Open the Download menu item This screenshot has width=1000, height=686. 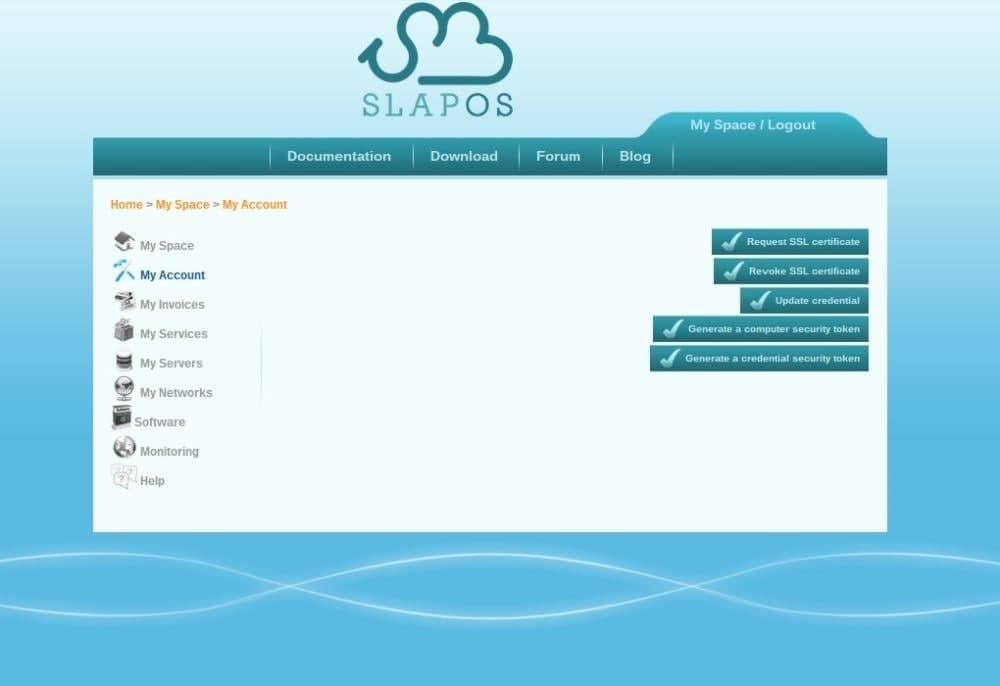[464, 156]
